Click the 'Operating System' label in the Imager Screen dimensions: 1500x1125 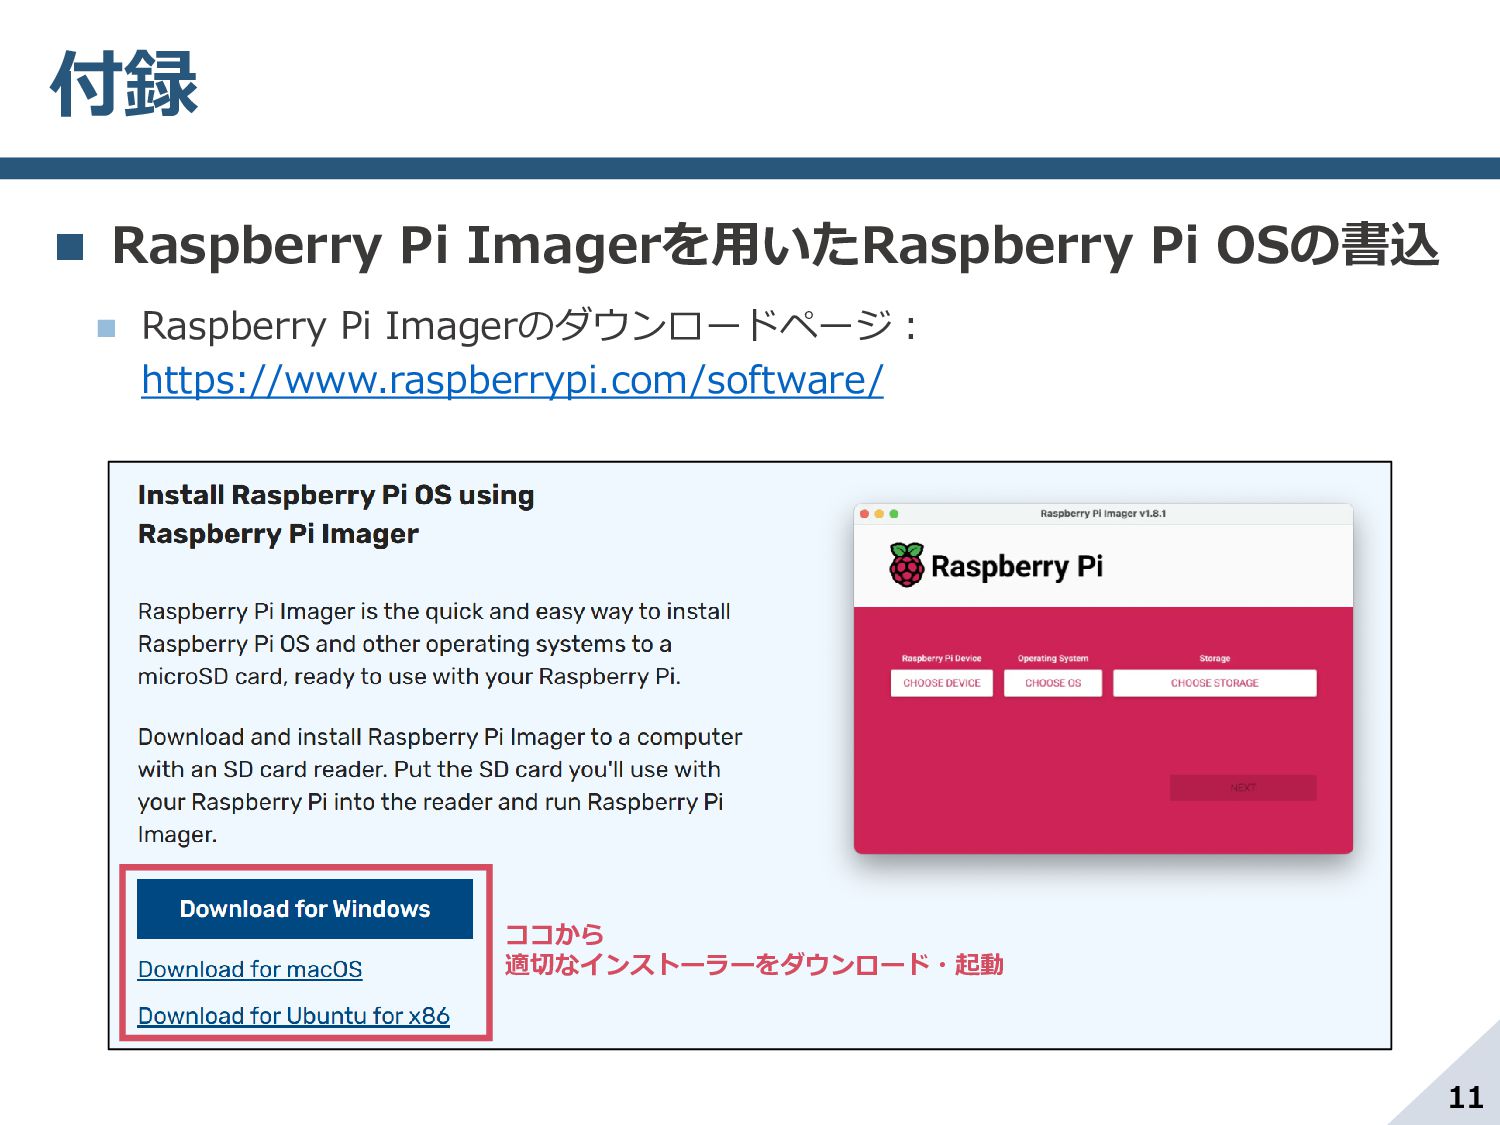click(x=1053, y=658)
